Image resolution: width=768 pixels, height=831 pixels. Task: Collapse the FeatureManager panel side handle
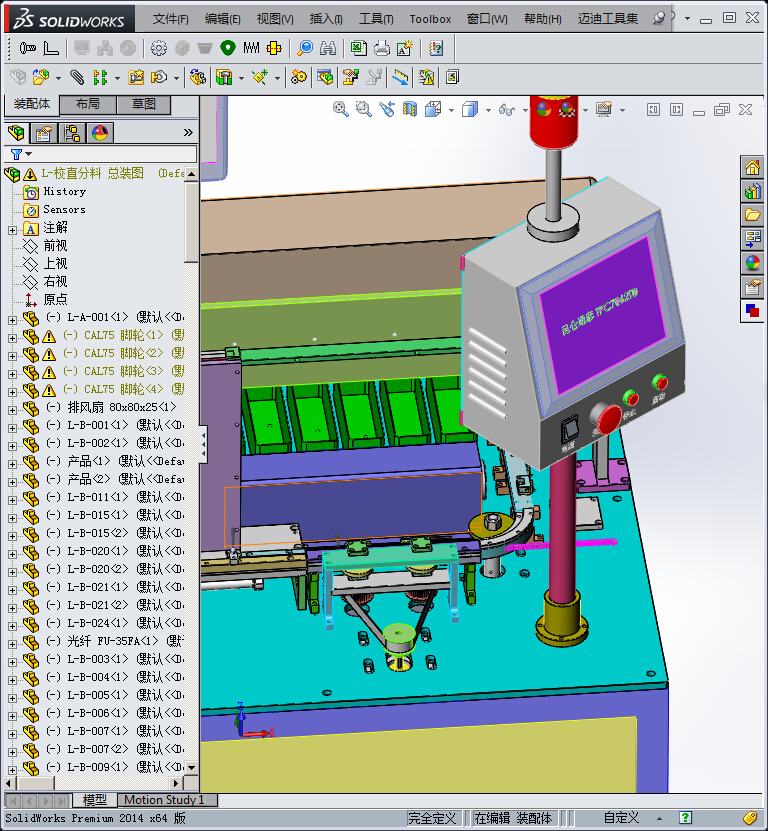click(204, 445)
